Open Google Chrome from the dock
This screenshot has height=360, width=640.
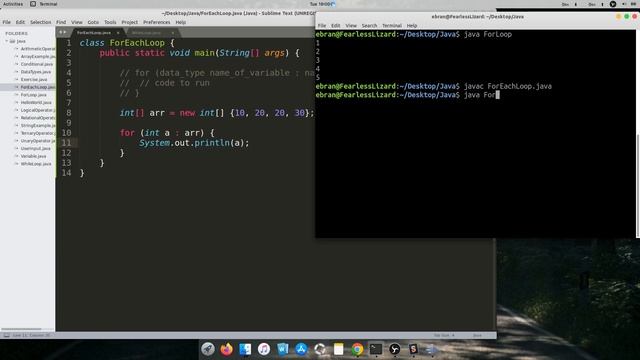point(357,349)
